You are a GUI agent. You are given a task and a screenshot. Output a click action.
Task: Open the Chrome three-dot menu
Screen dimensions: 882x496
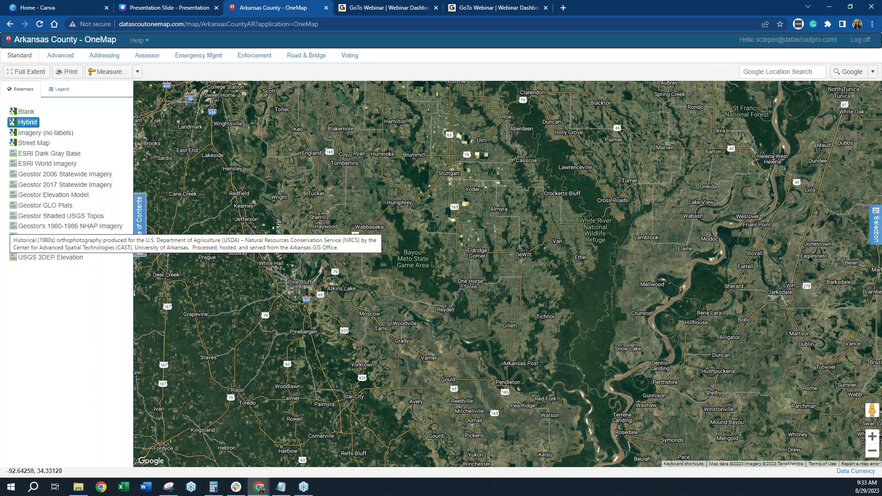pos(872,24)
